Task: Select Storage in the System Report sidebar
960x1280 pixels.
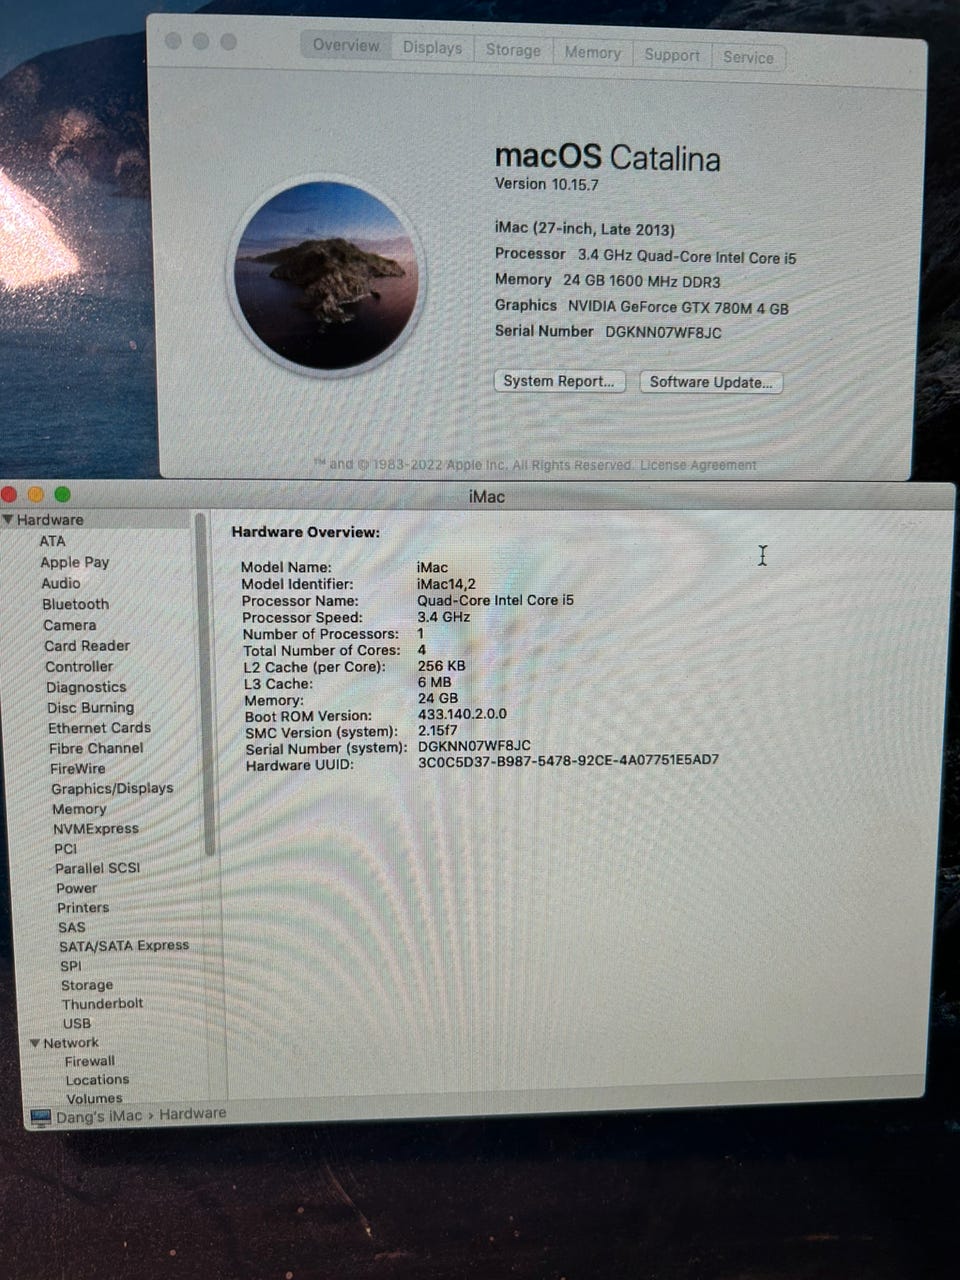Action: [x=87, y=985]
